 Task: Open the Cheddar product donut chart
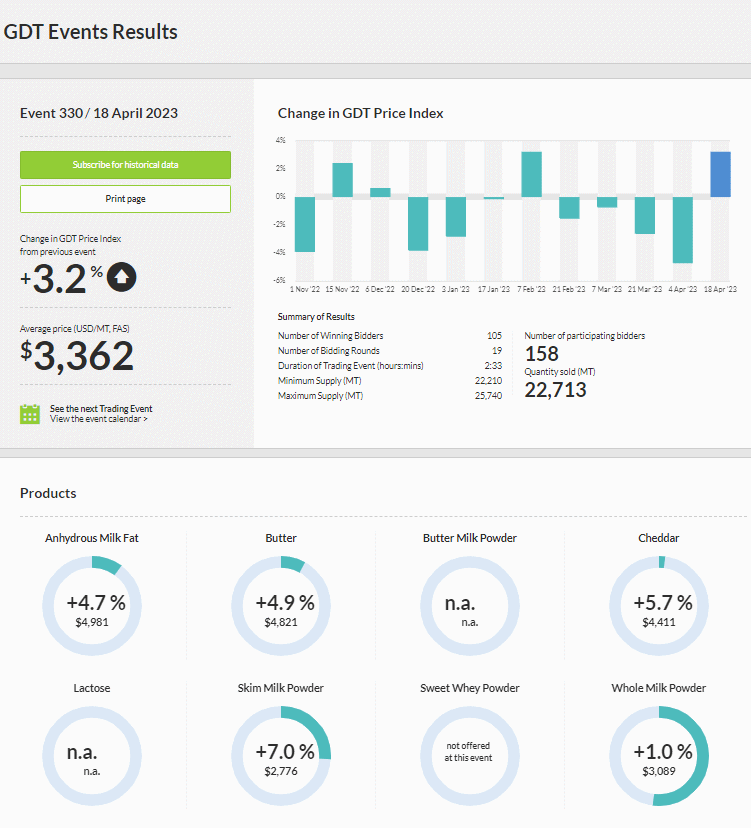coord(659,606)
